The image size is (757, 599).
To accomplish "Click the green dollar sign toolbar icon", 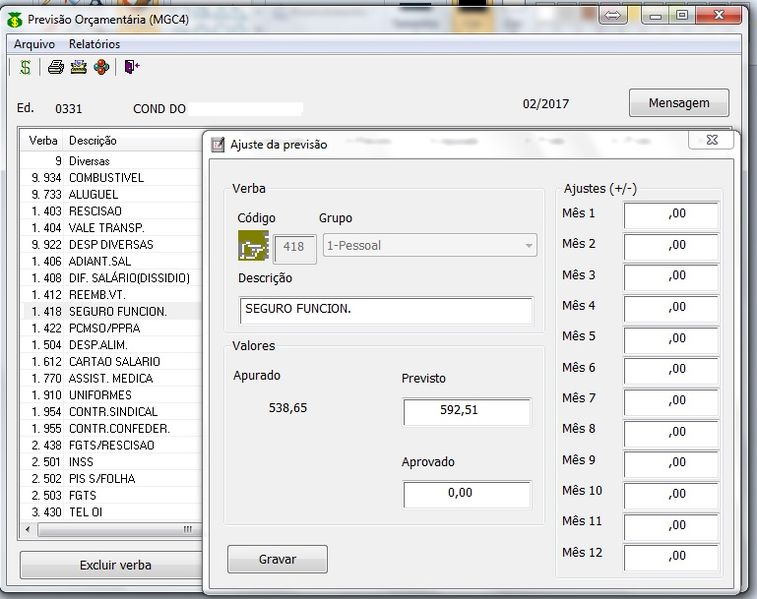I will point(25,67).
